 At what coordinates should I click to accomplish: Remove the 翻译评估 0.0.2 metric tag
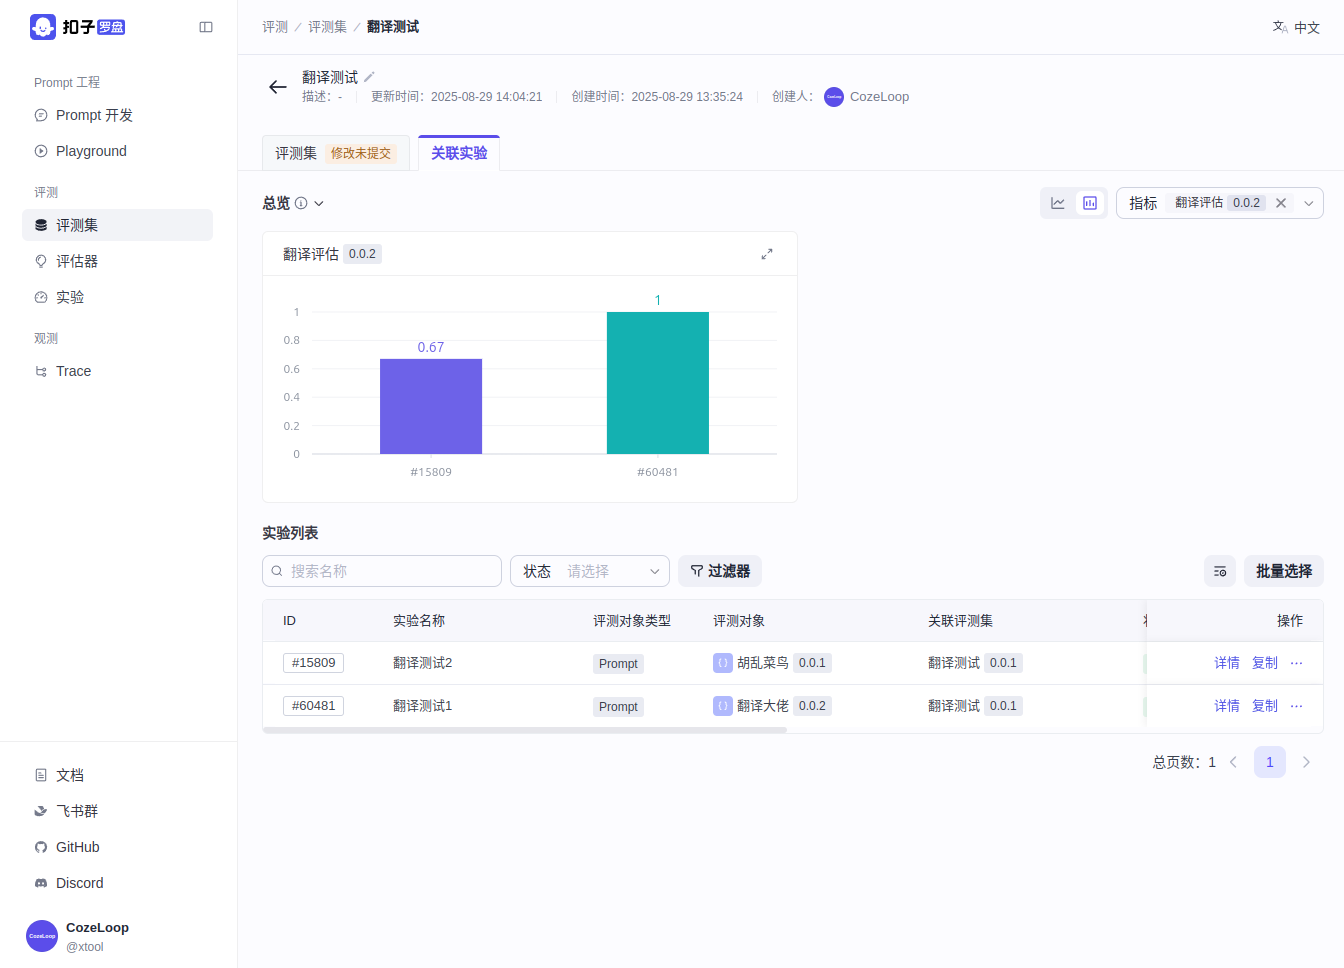tap(1281, 203)
